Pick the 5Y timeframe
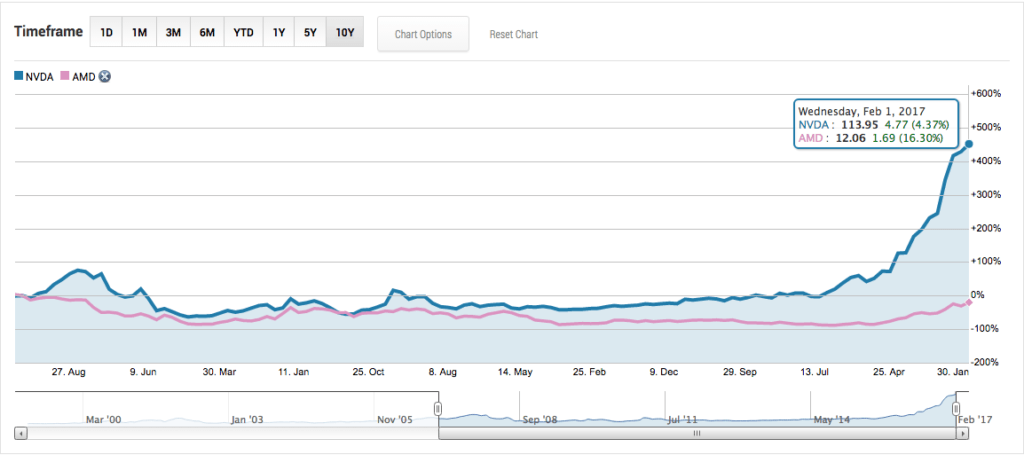 [x=311, y=33]
